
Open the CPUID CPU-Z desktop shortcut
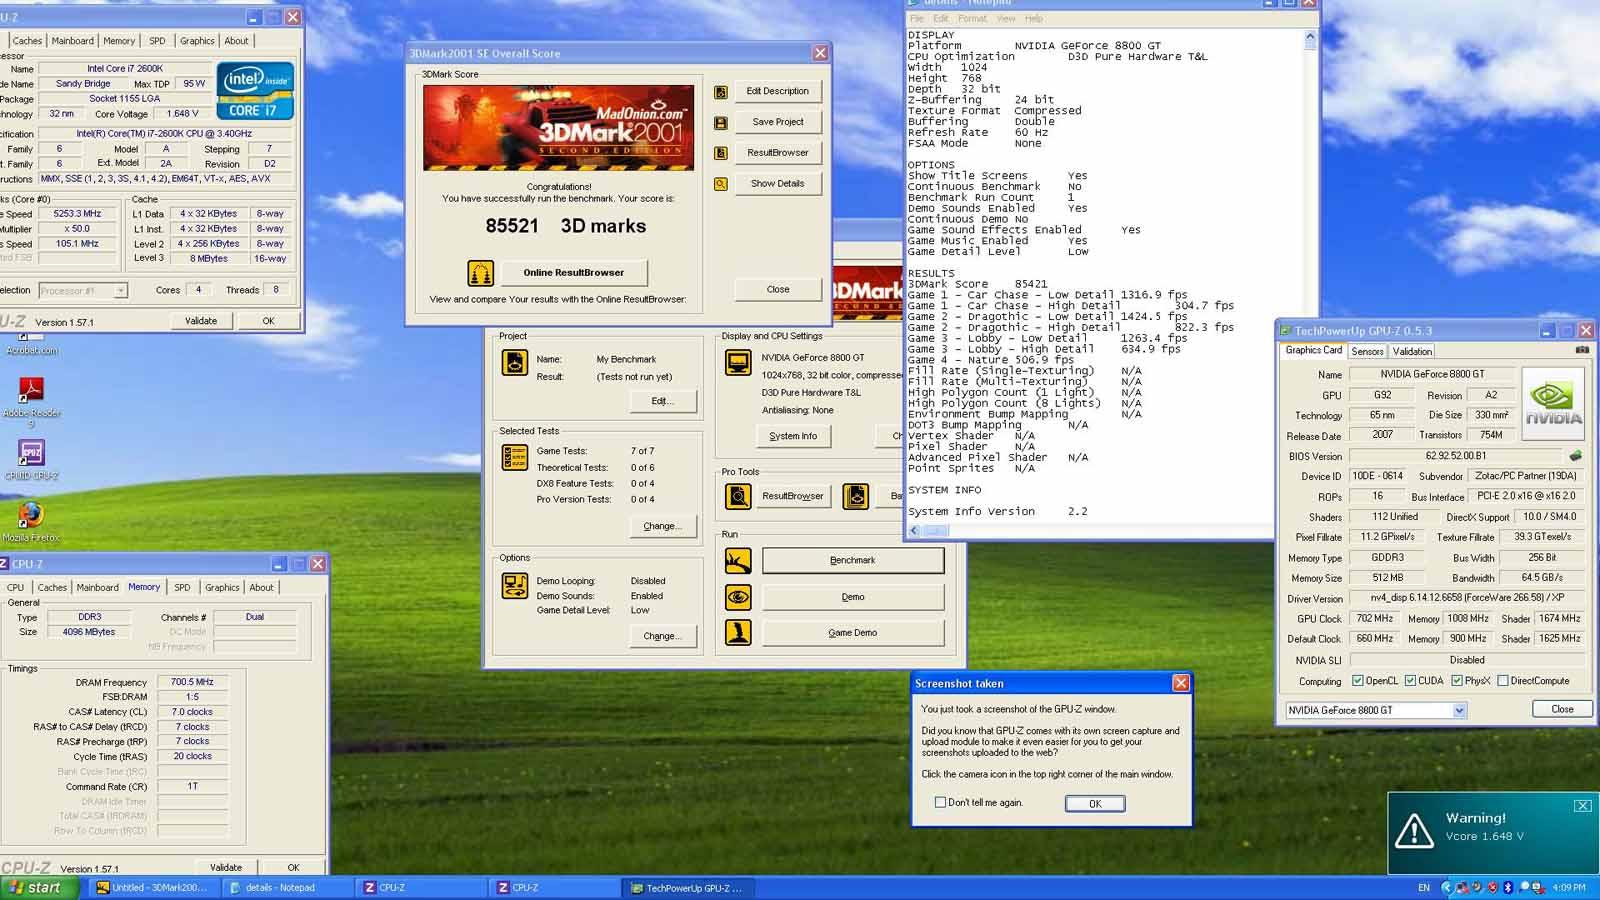31,453
